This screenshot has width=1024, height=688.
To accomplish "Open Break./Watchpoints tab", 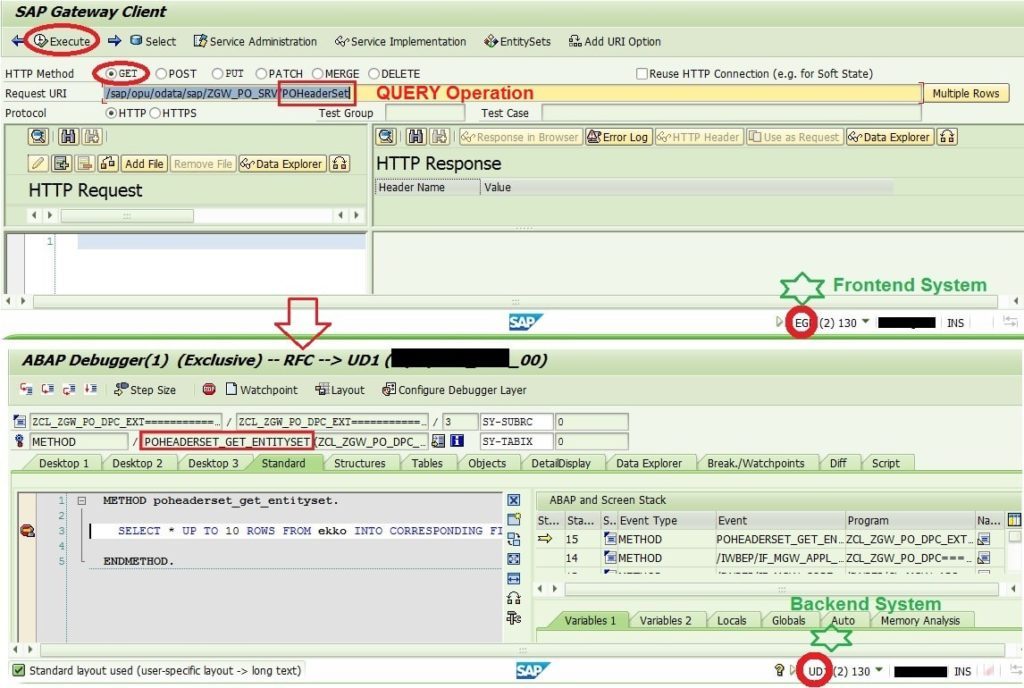I will point(756,463).
